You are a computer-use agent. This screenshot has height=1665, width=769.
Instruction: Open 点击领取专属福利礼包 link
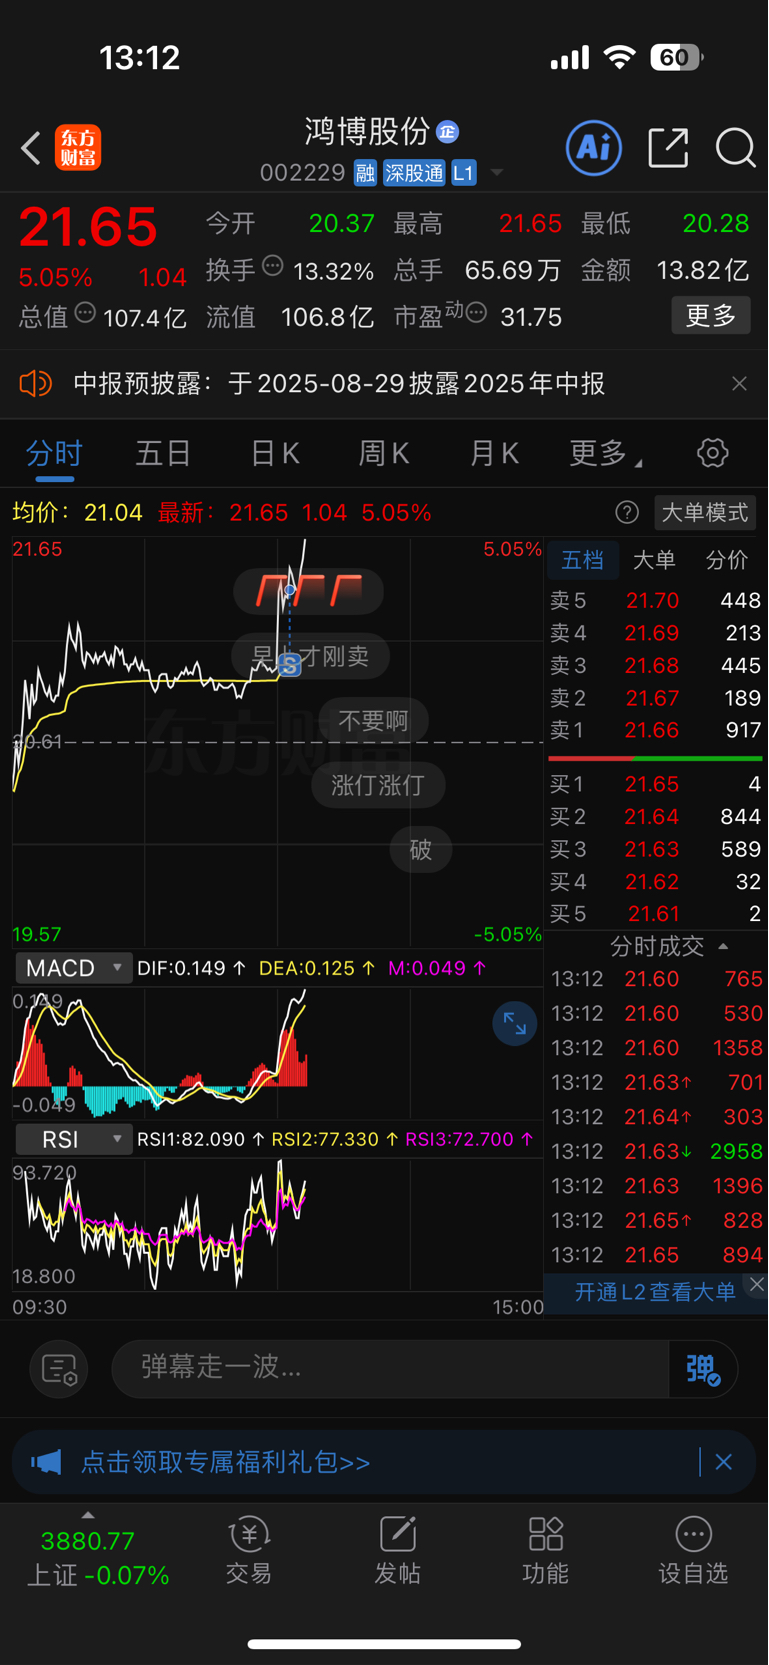(225, 1462)
